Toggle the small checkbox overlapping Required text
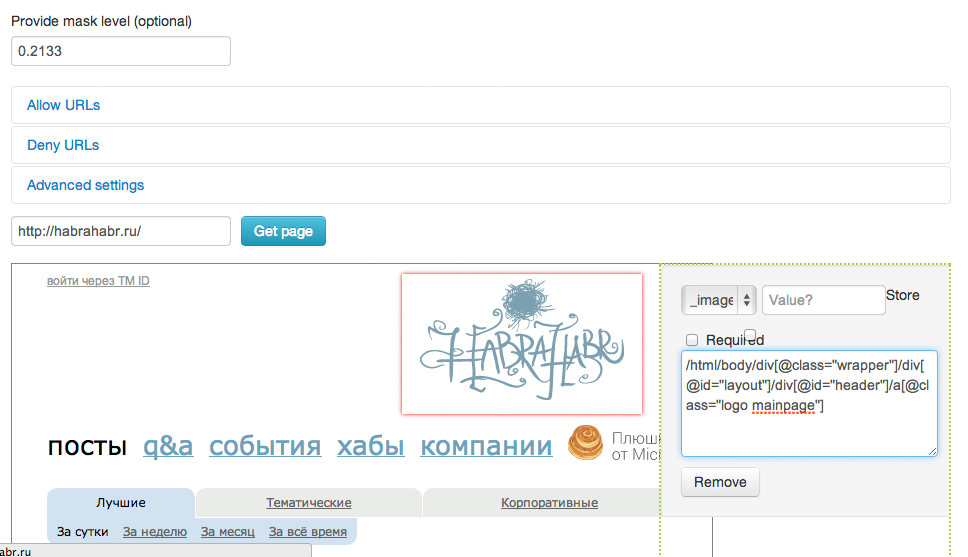This screenshot has width=968, height=557. point(750,334)
